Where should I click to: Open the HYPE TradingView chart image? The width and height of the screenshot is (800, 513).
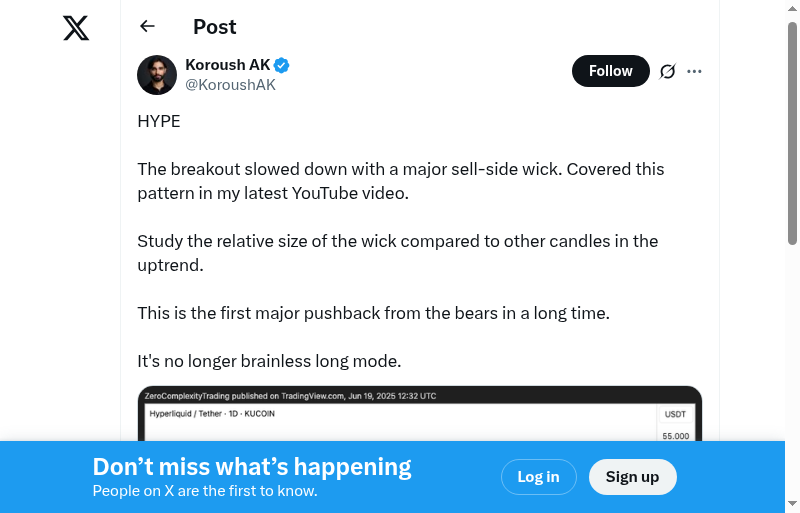click(419, 420)
